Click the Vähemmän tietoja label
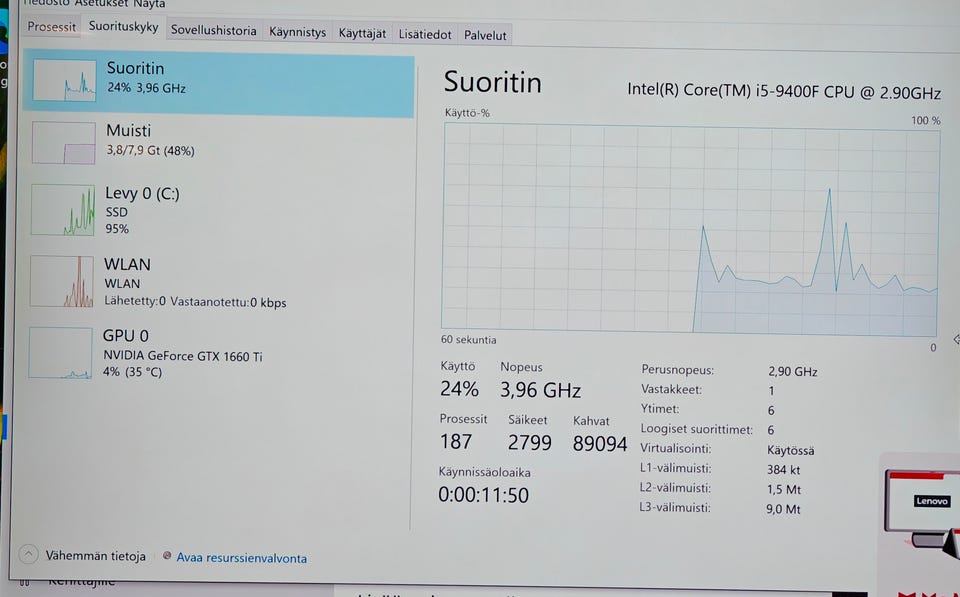The image size is (960, 597). pyautogui.click(x=96, y=555)
